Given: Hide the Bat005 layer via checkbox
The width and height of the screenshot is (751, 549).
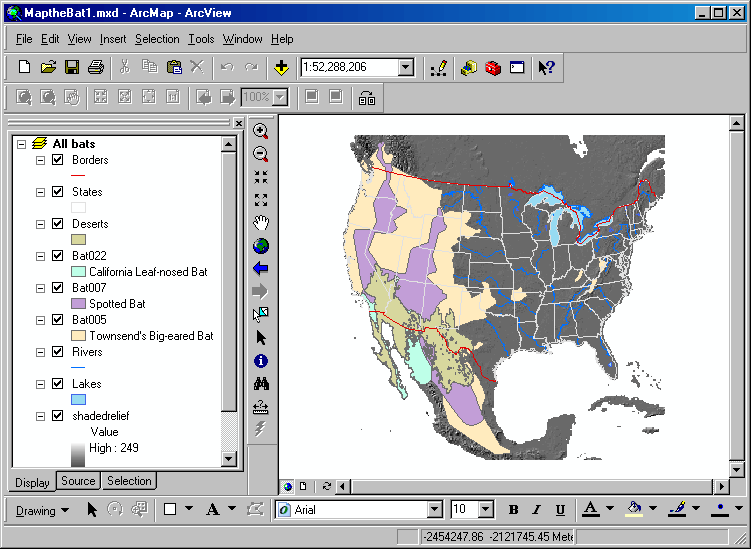Looking at the screenshot, I should click(x=57, y=320).
